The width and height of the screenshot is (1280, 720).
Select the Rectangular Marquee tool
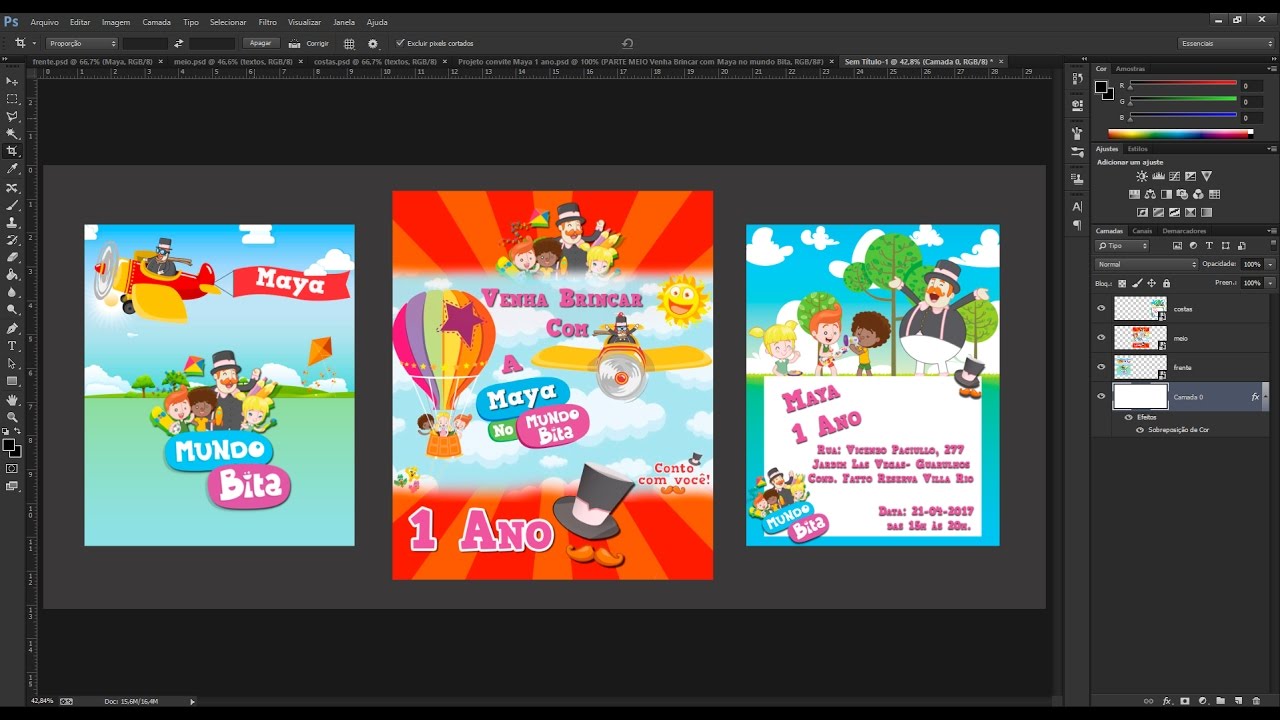[x=12, y=99]
